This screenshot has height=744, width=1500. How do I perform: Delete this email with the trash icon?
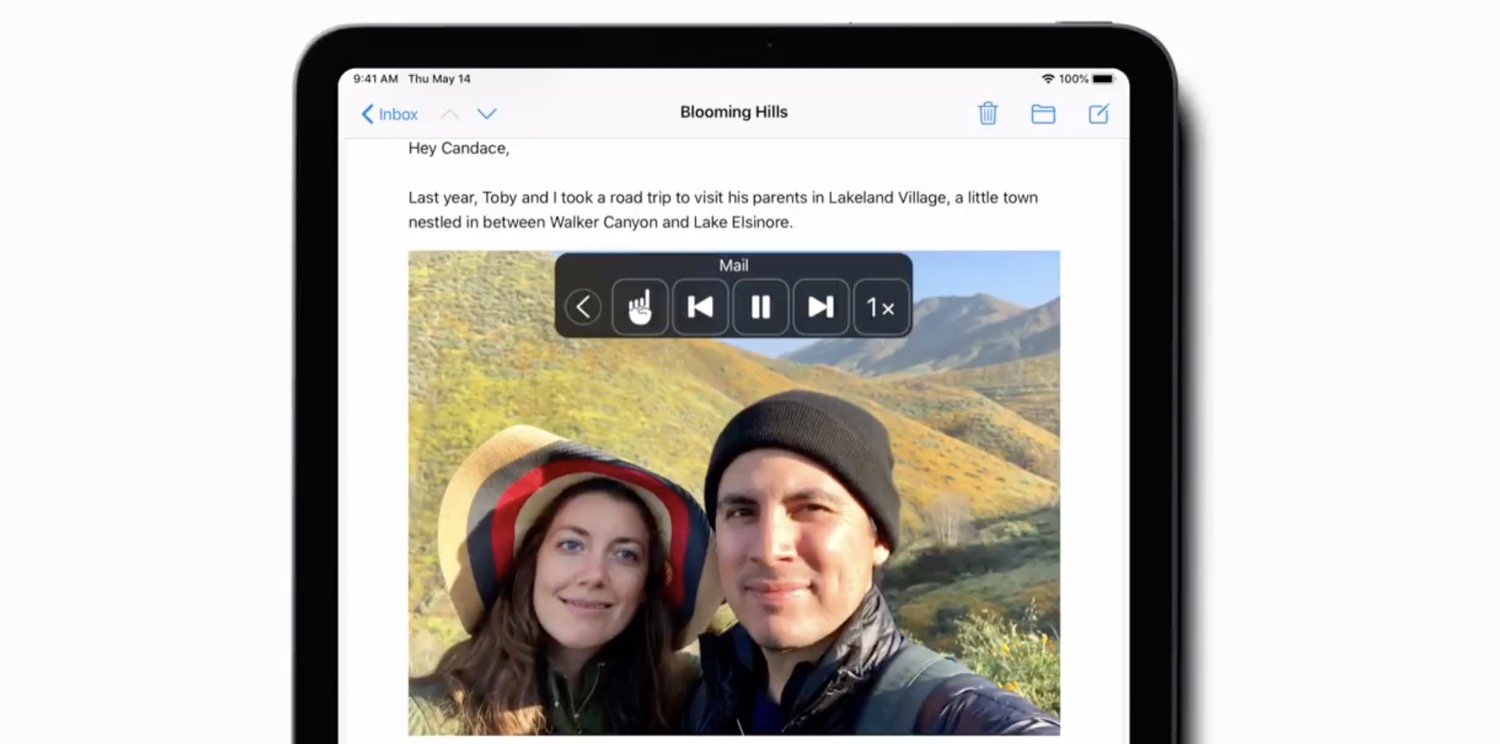point(988,114)
